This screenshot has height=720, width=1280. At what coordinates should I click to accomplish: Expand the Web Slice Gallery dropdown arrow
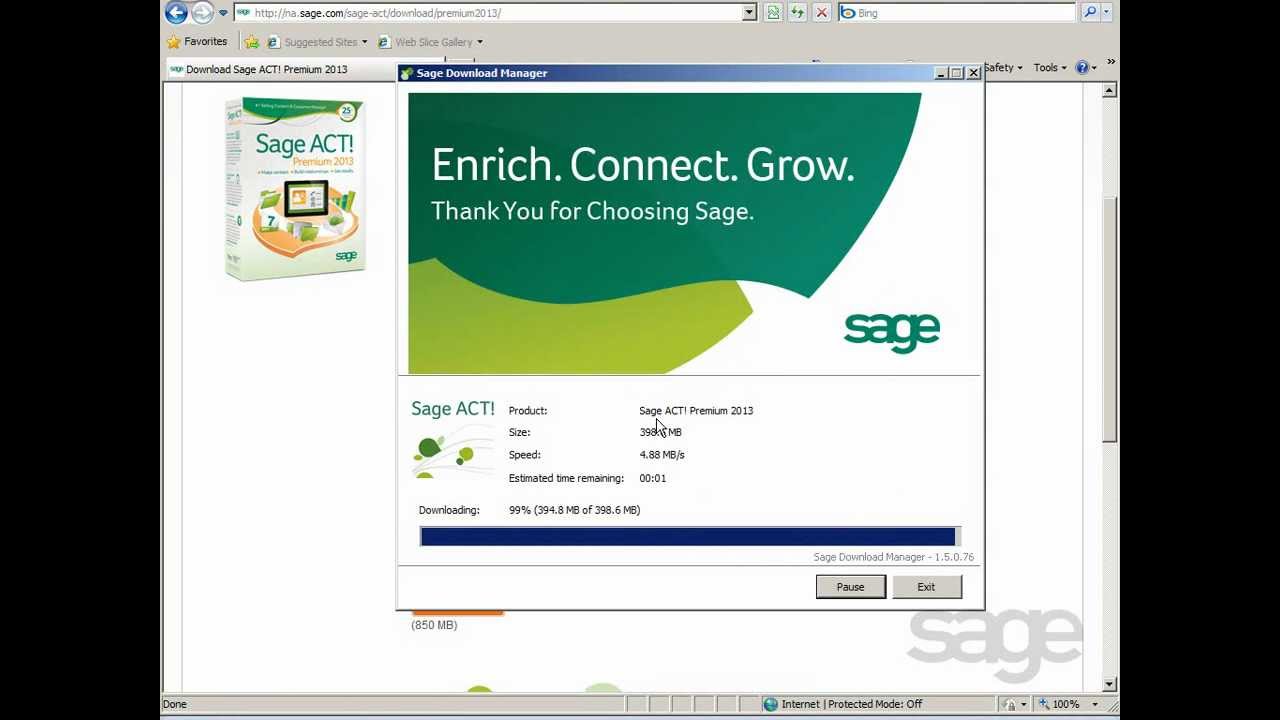pyautogui.click(x=479, y=42)
